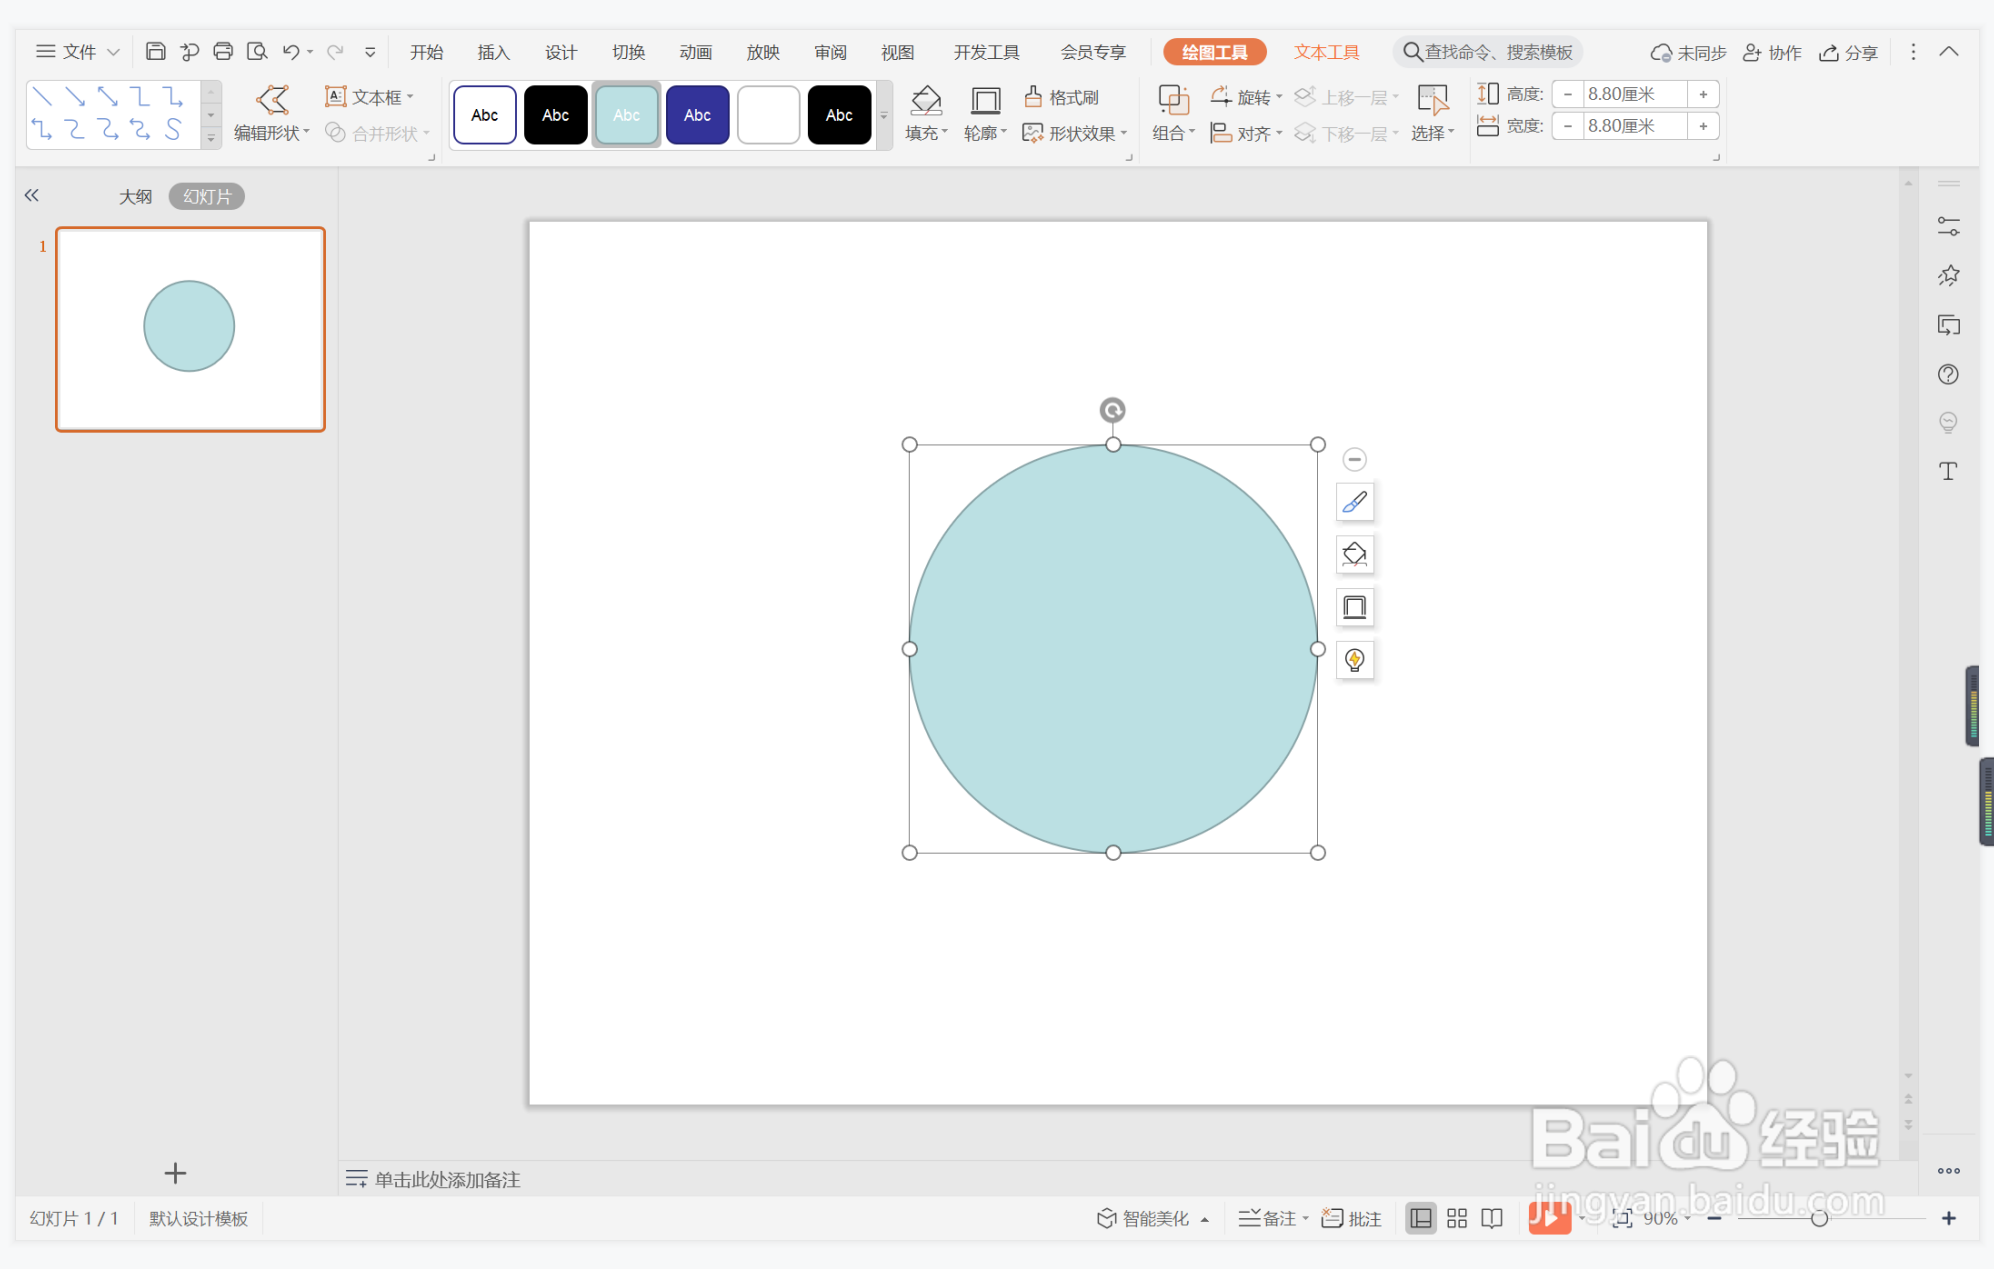Start slideshow with orange play button

1548,1218
